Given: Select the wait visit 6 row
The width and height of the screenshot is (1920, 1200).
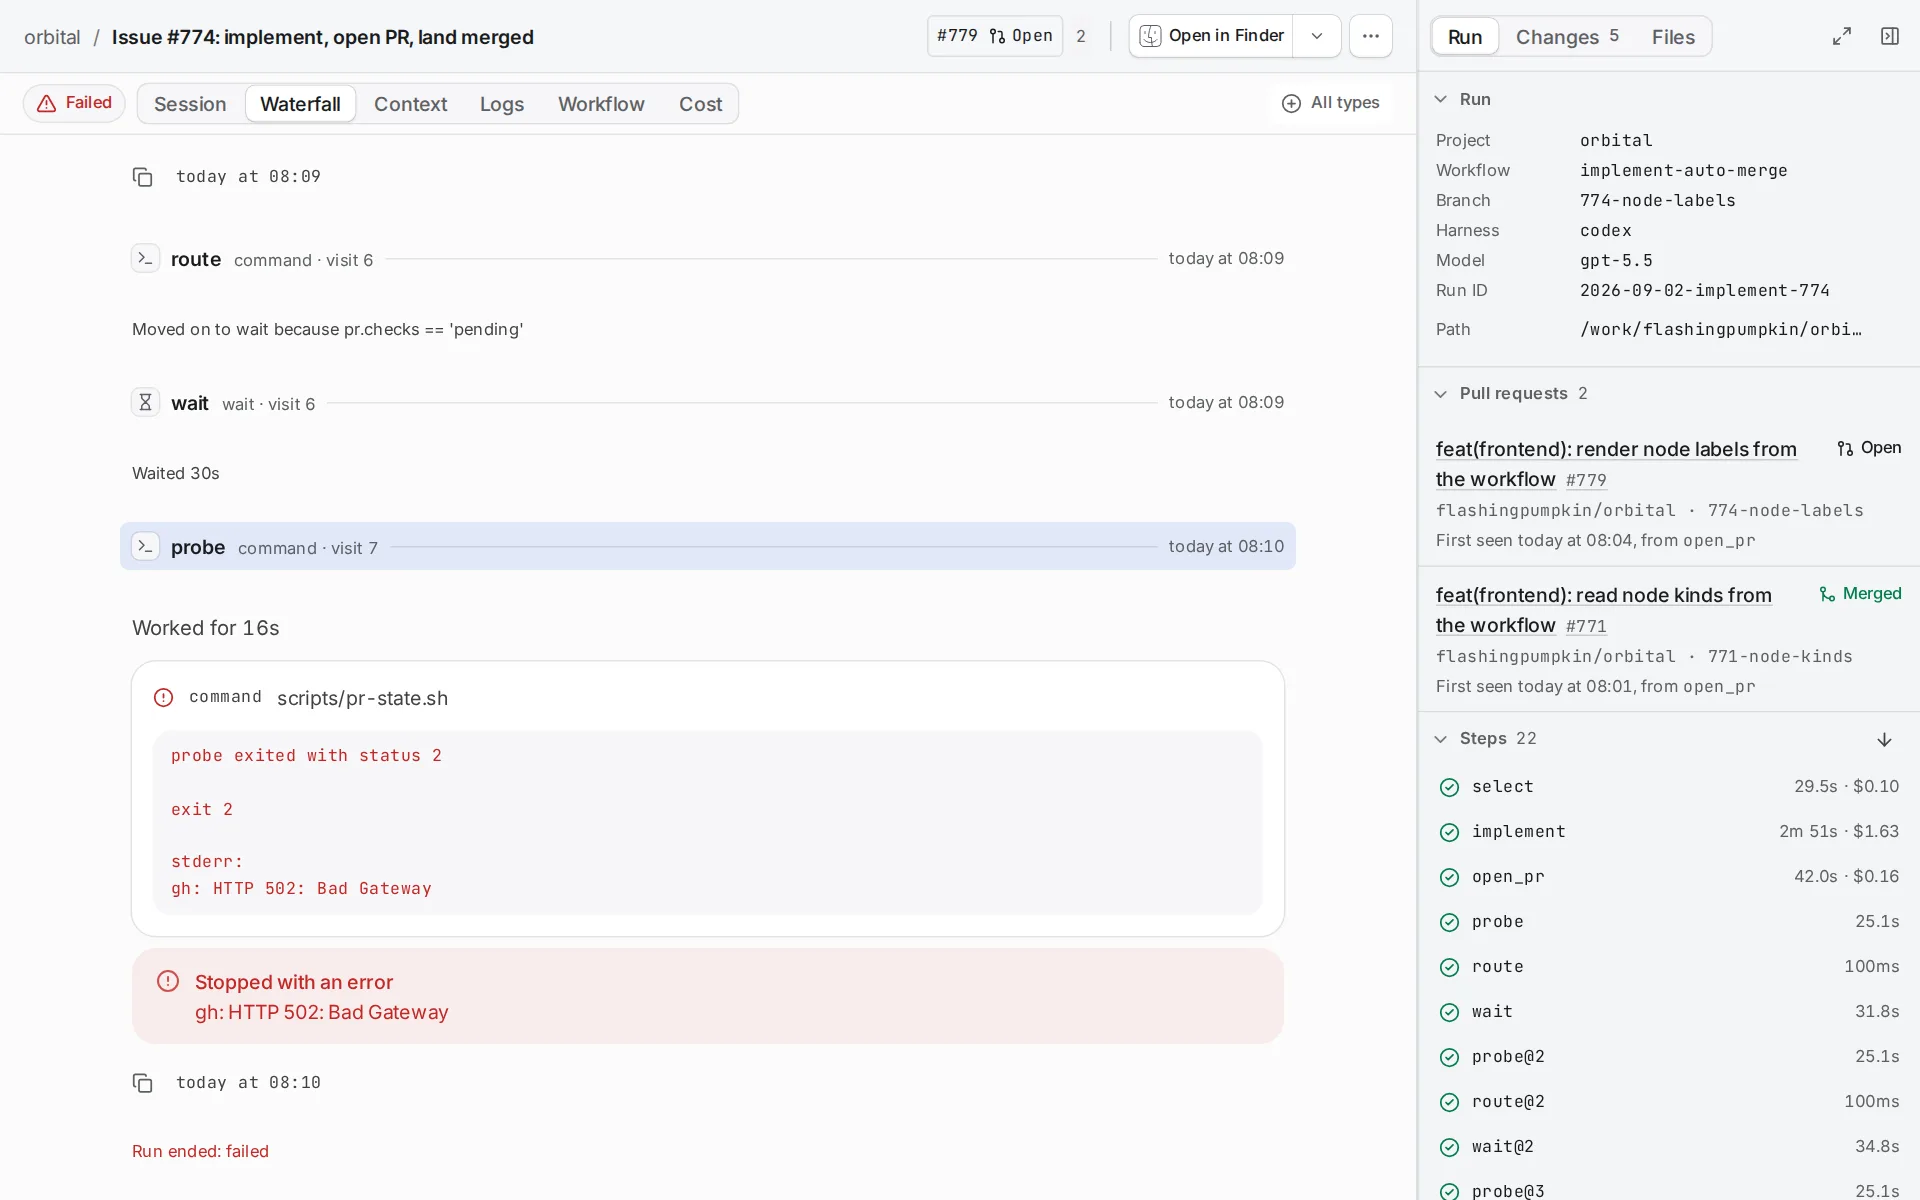Looking at the screenshot, I should coord(708,403).
